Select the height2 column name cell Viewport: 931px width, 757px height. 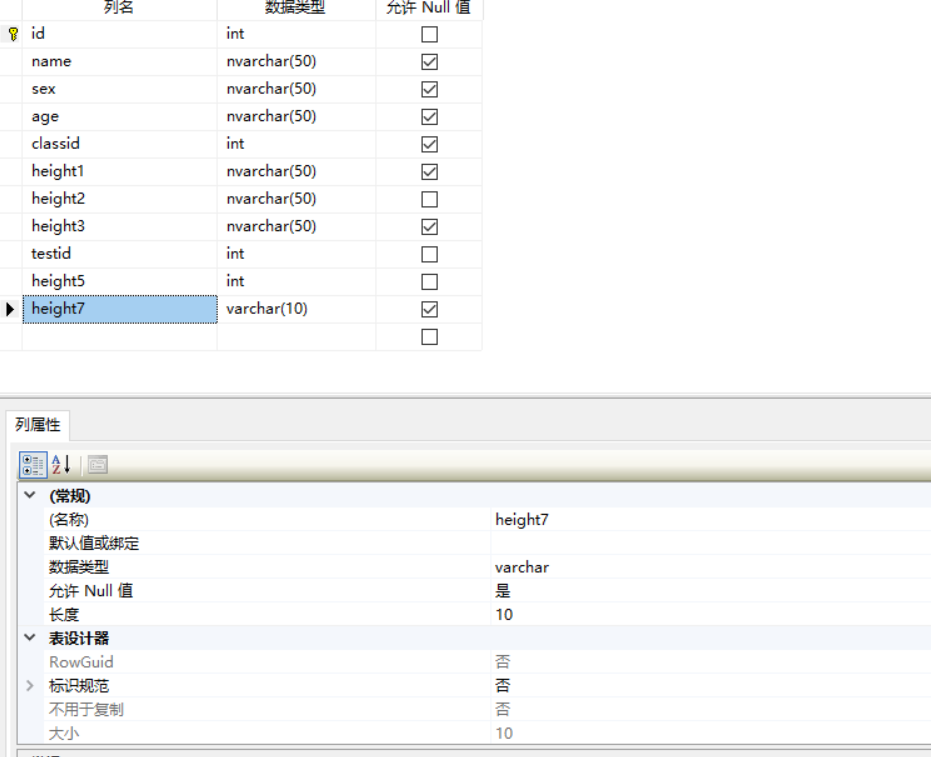point(120,199)
